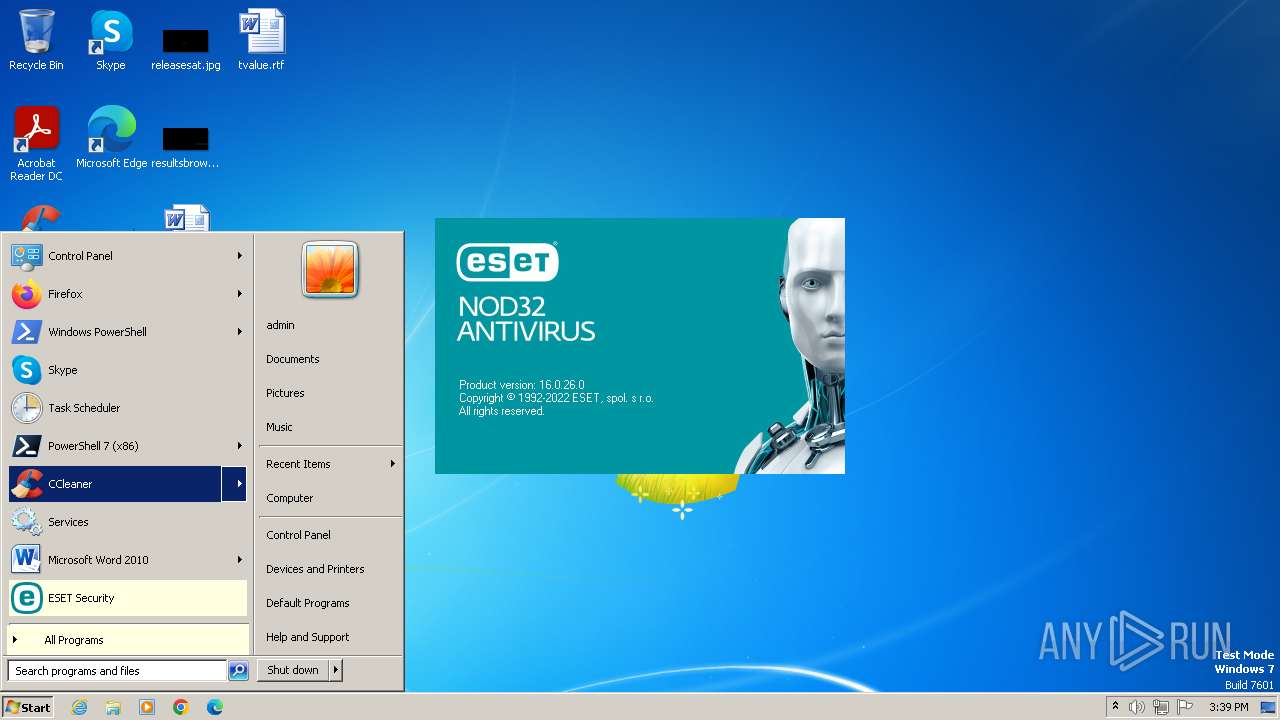The image size is (1280, 720).
Task: Click Firefox icon in Start menu
Action: pyautogui.click(x=26, y=294)
